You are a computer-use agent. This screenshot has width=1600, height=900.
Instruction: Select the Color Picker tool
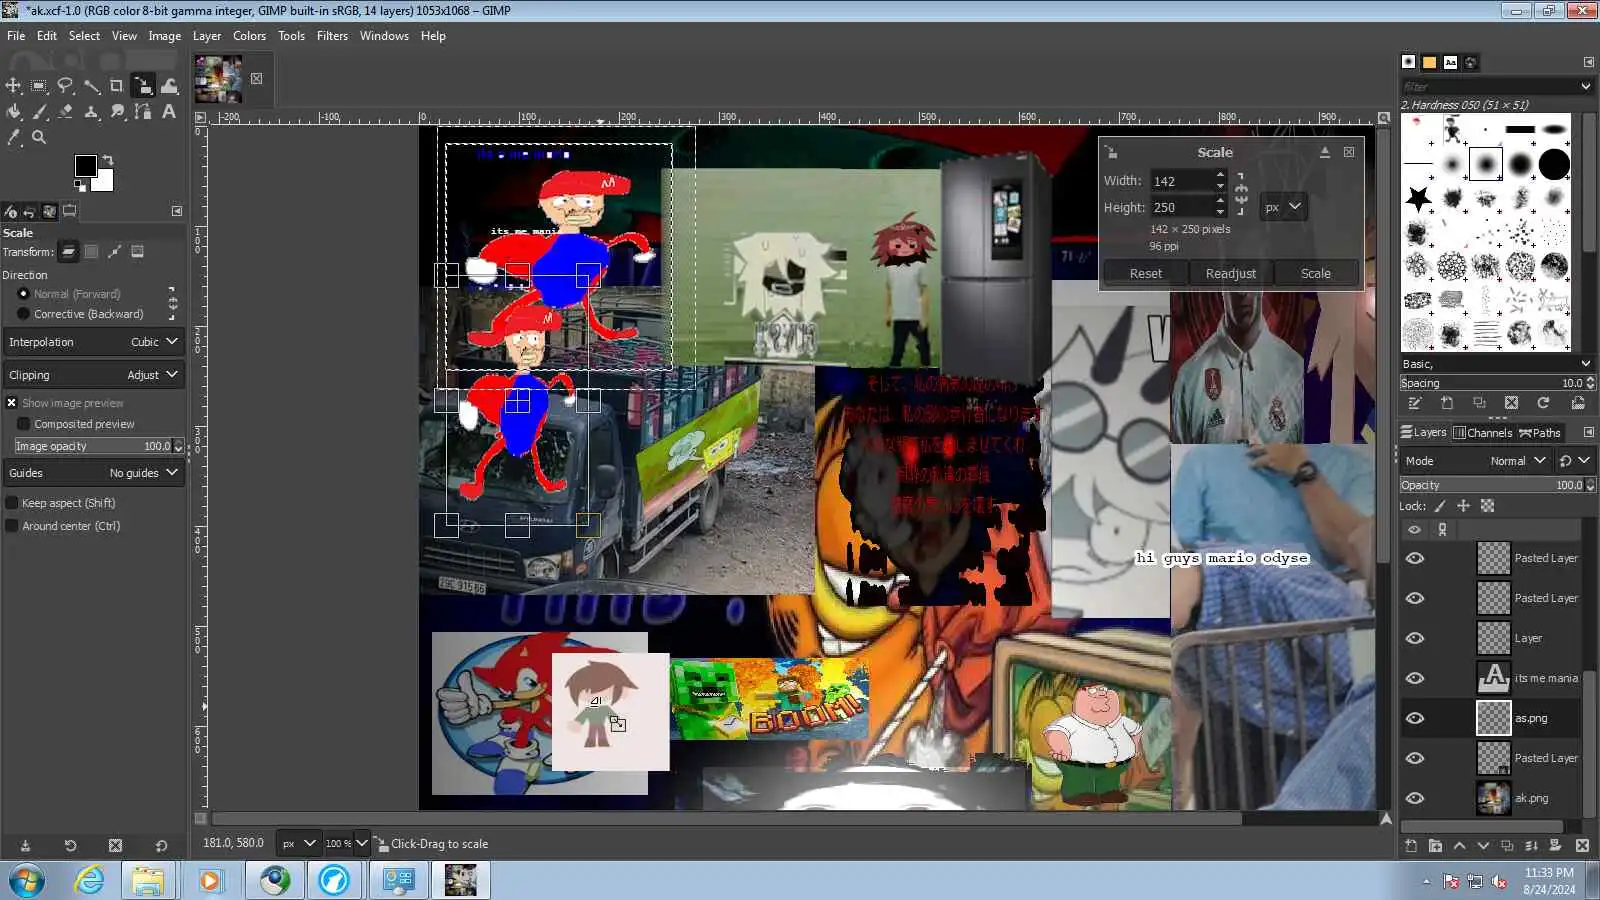pos(13,138)
